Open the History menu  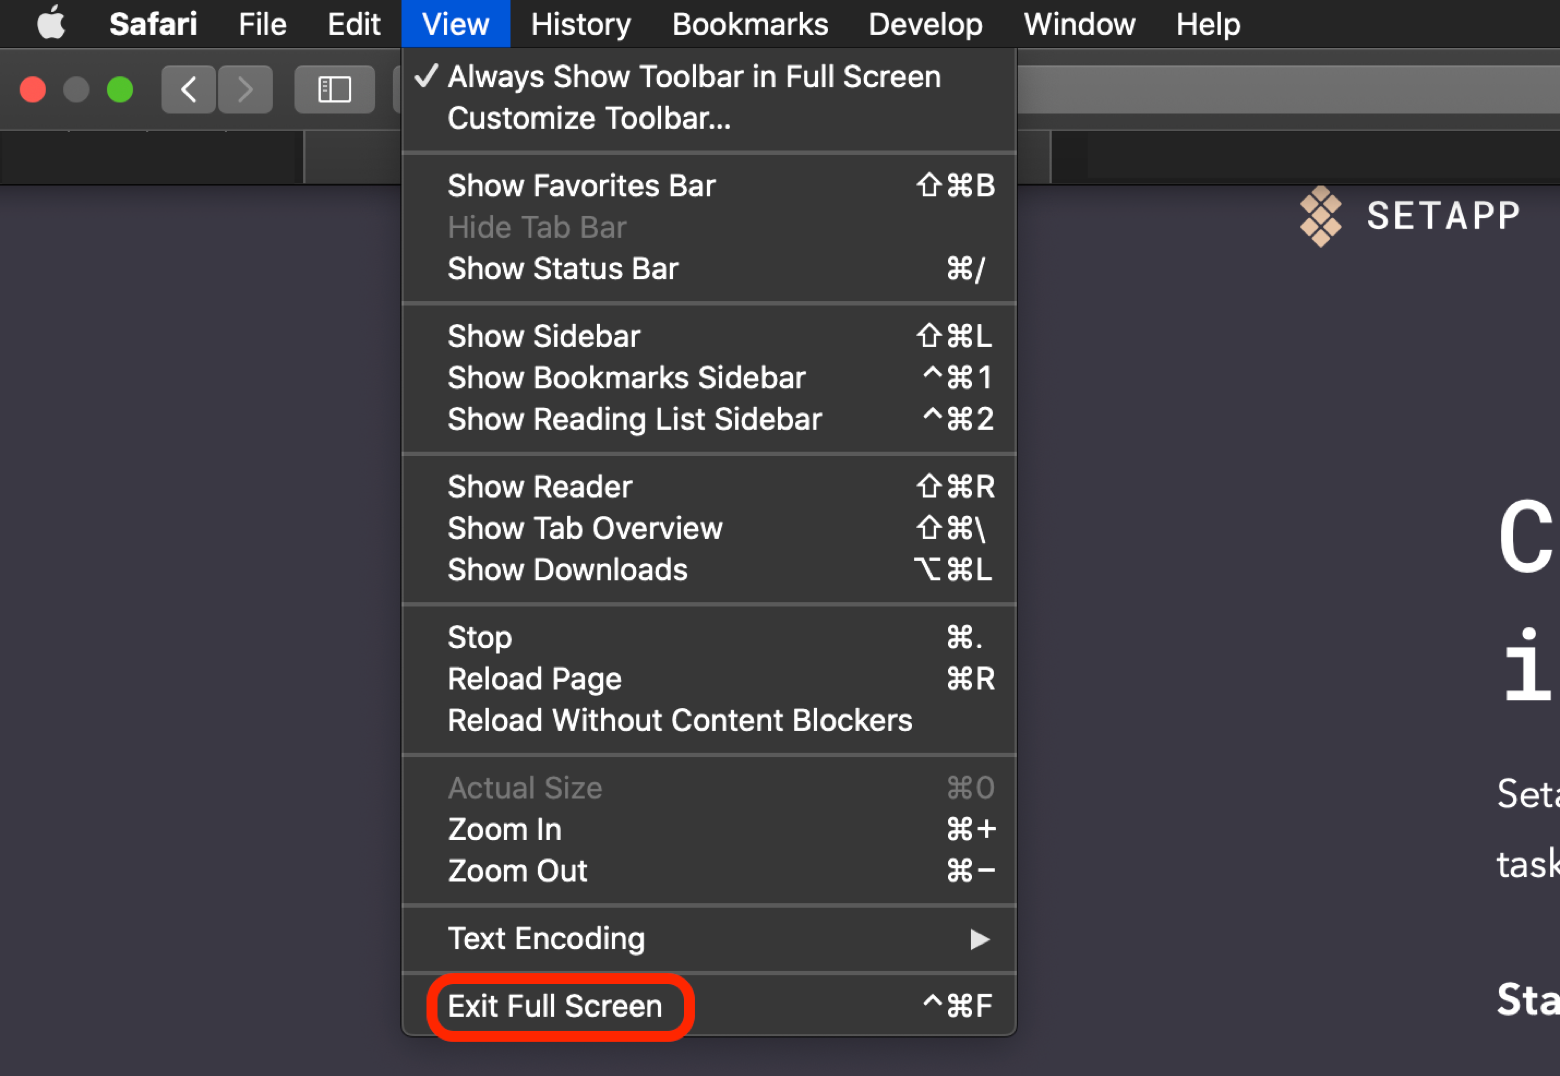580,23
